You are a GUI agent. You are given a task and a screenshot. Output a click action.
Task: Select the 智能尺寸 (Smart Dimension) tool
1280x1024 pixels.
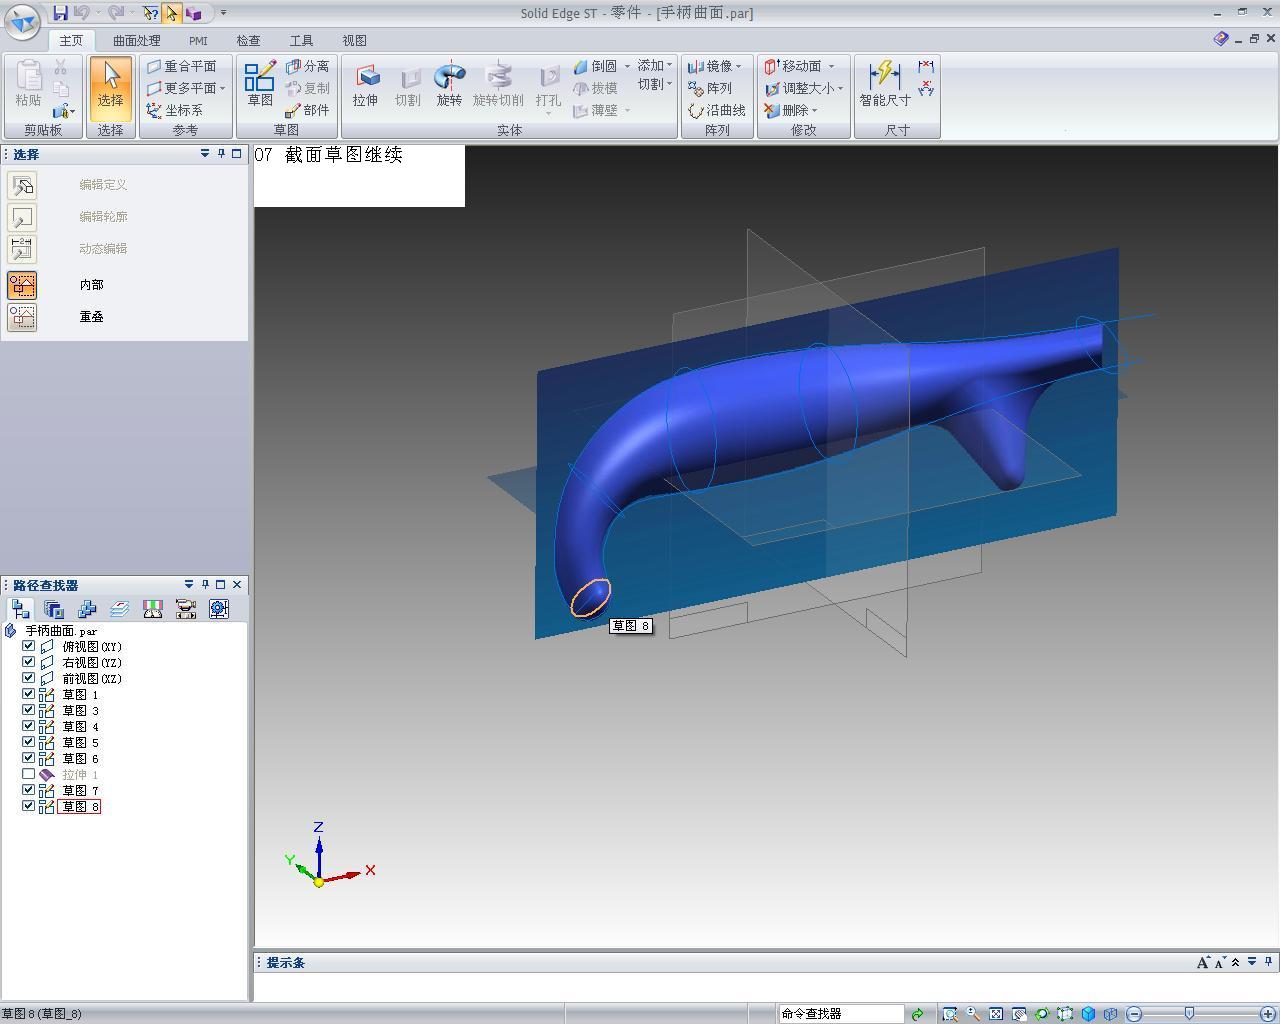[885, 83]
